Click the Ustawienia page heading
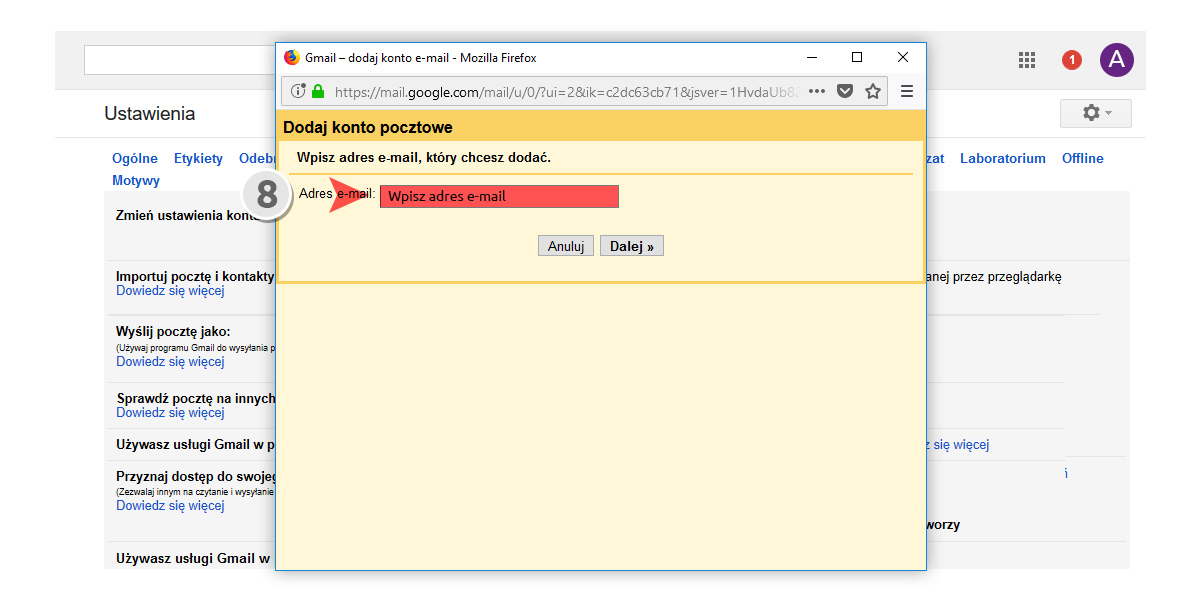Screen dimensions: 1200x600 tap(150, 114)
